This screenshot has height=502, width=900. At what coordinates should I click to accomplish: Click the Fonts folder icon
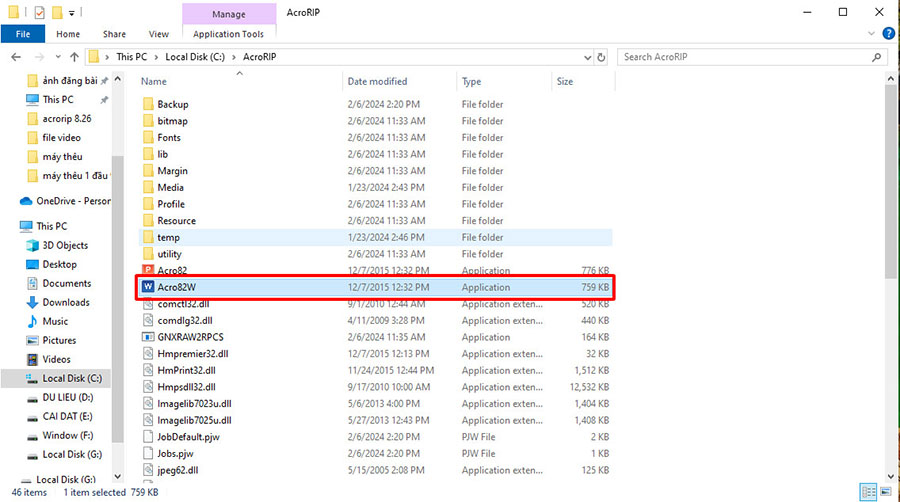148,137
